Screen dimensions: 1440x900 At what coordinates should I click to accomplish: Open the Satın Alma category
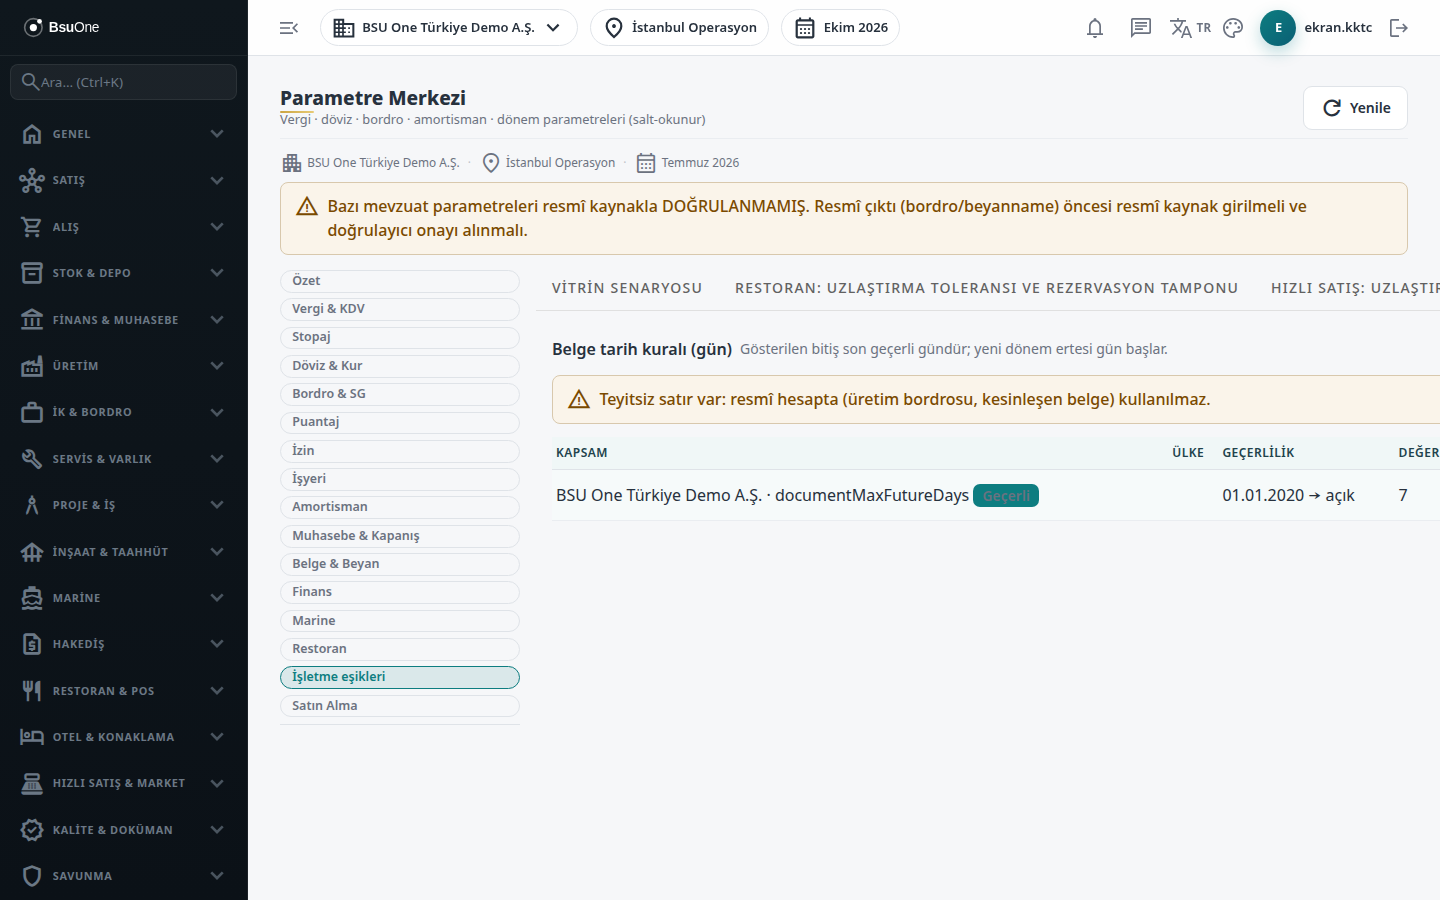tap(400, 706)
